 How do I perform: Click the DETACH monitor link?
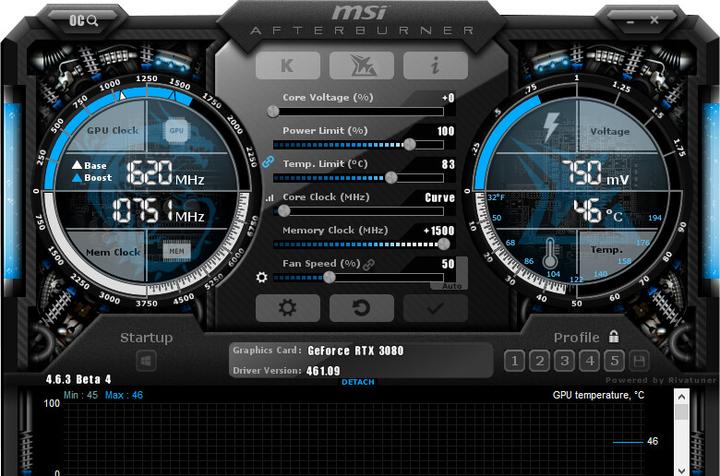[358, 382]
